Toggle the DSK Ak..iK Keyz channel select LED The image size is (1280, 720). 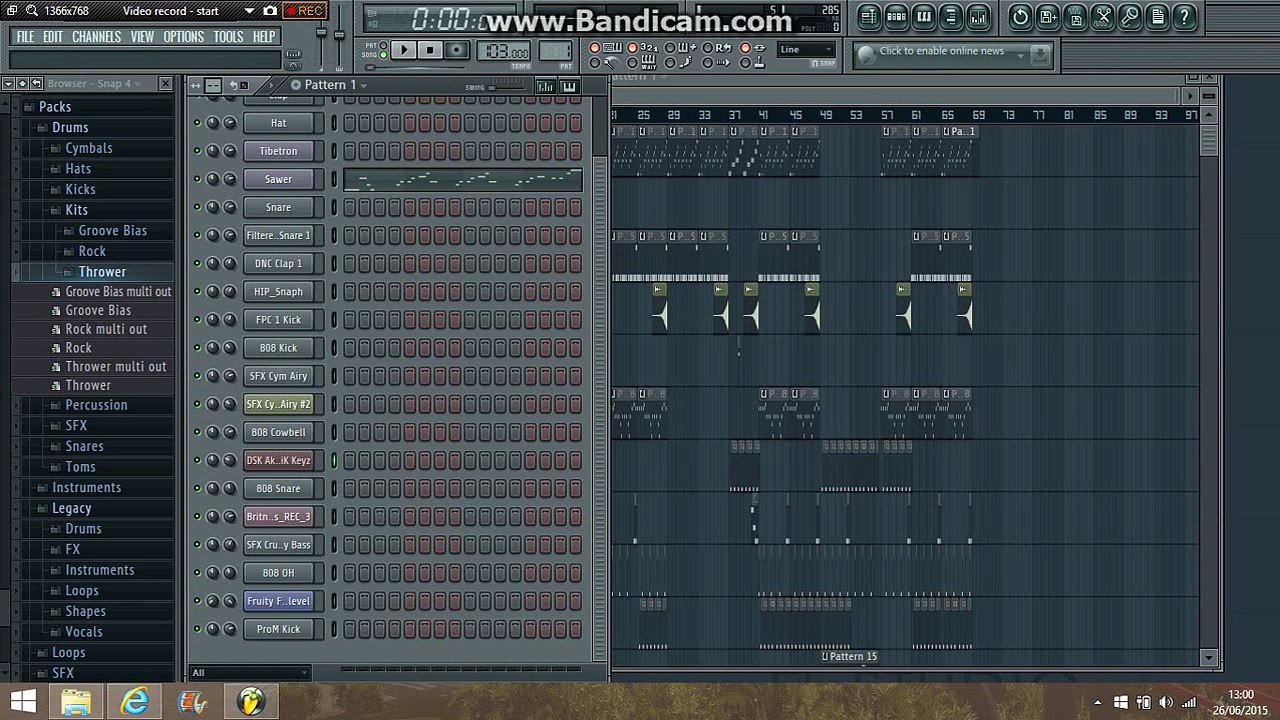click(x=334, y=460)
